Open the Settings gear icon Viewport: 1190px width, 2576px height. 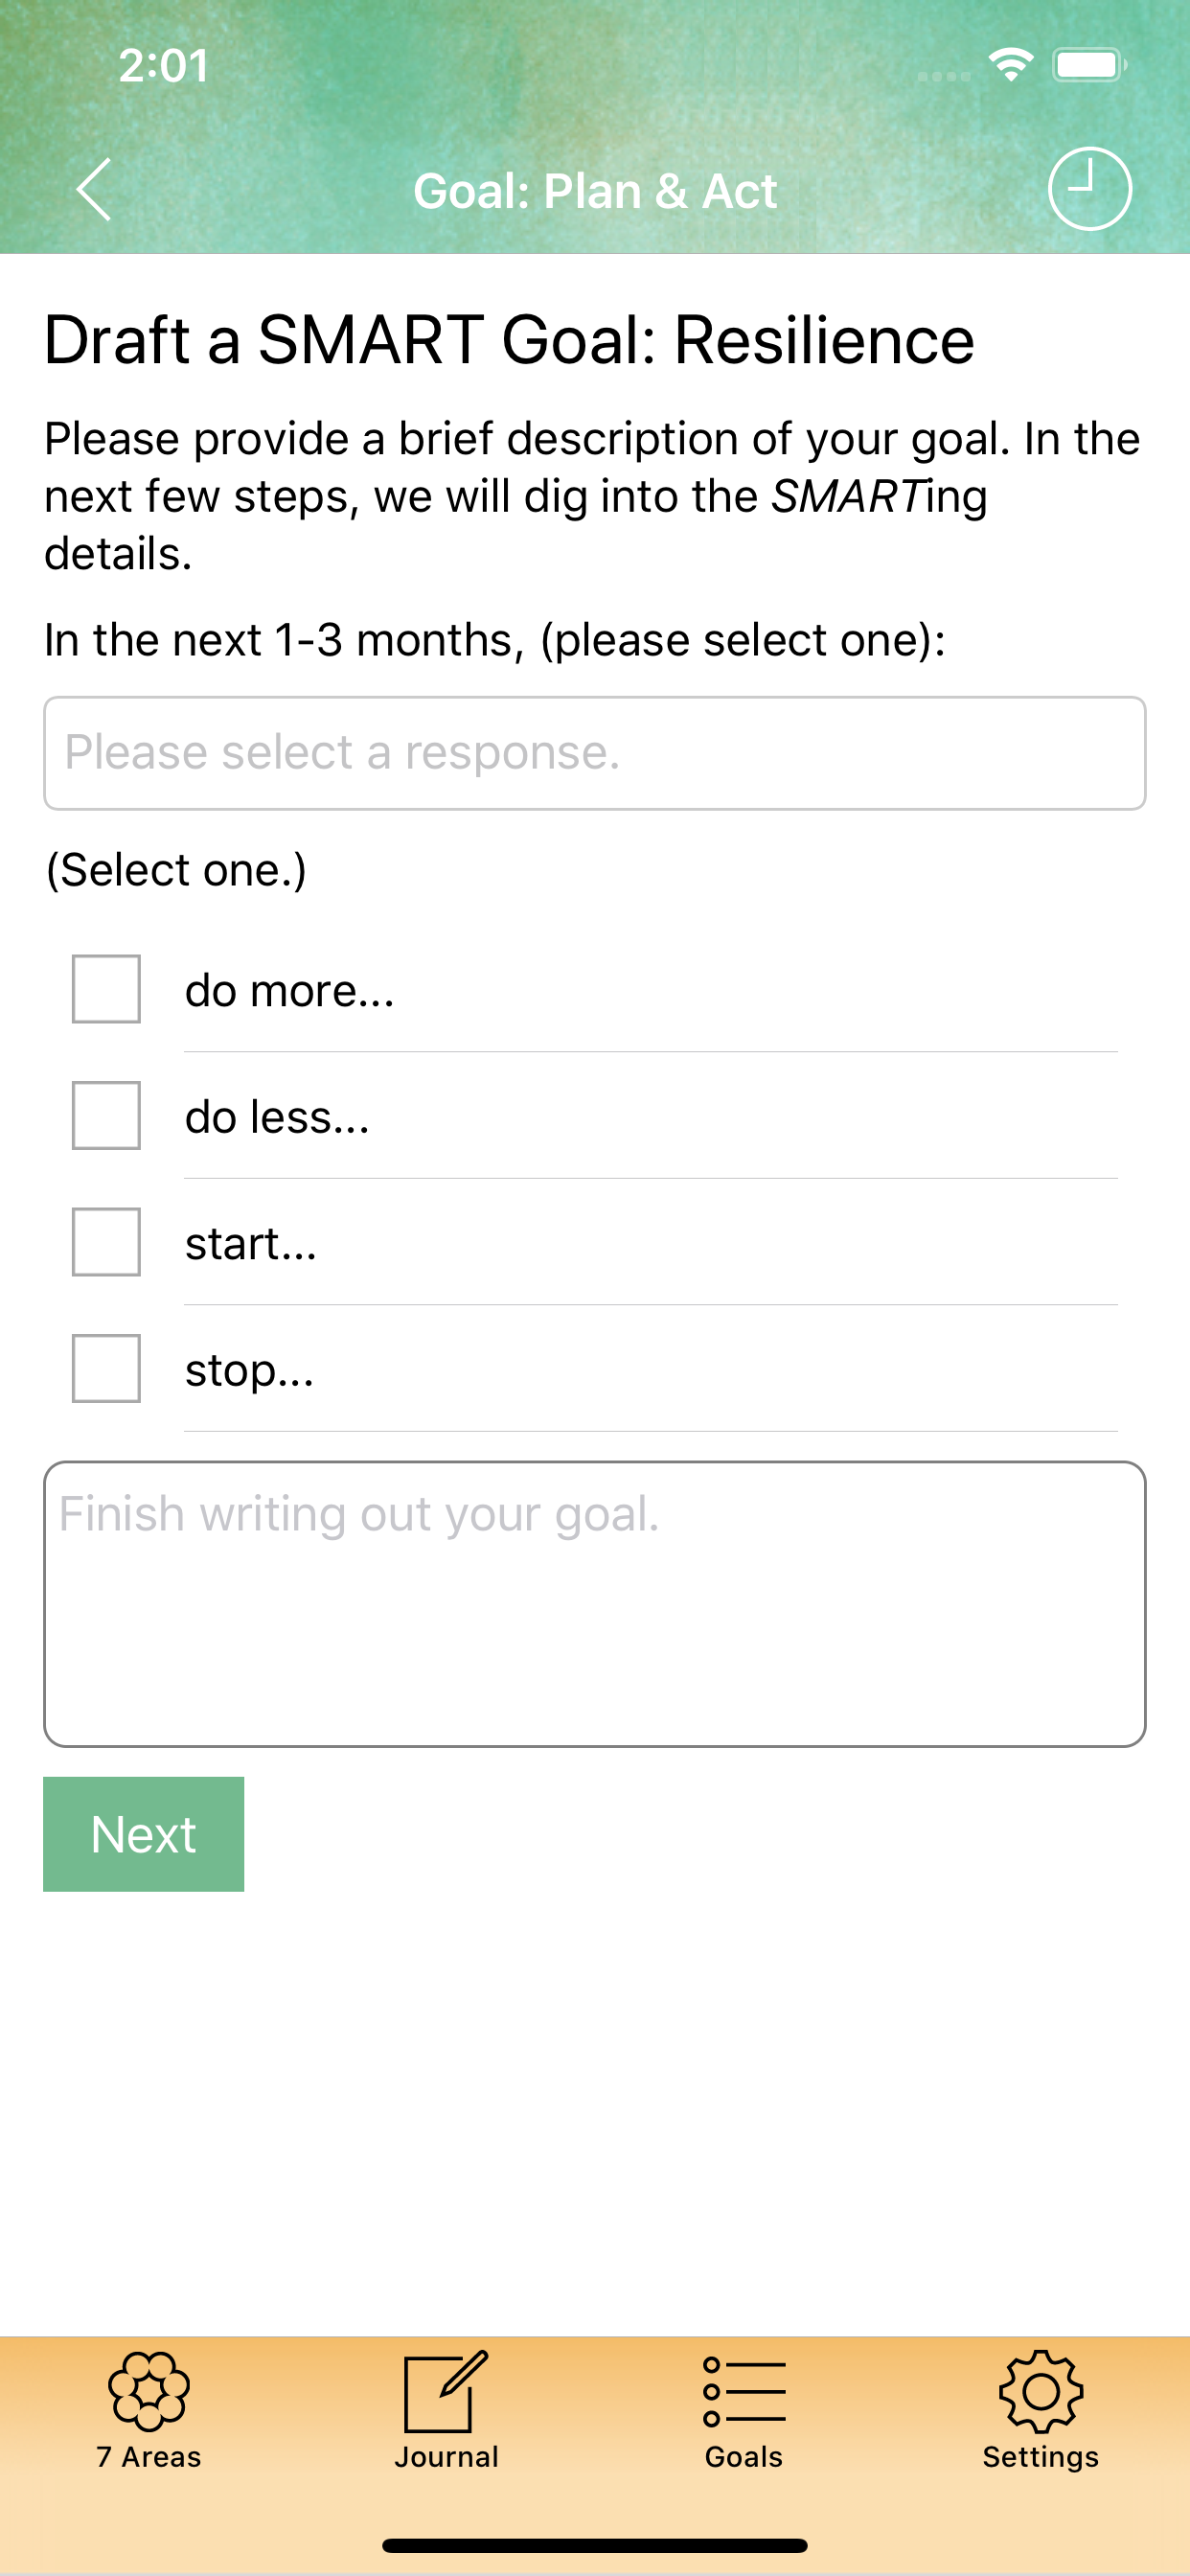pyautogui.click(x=1040, y=2391)
